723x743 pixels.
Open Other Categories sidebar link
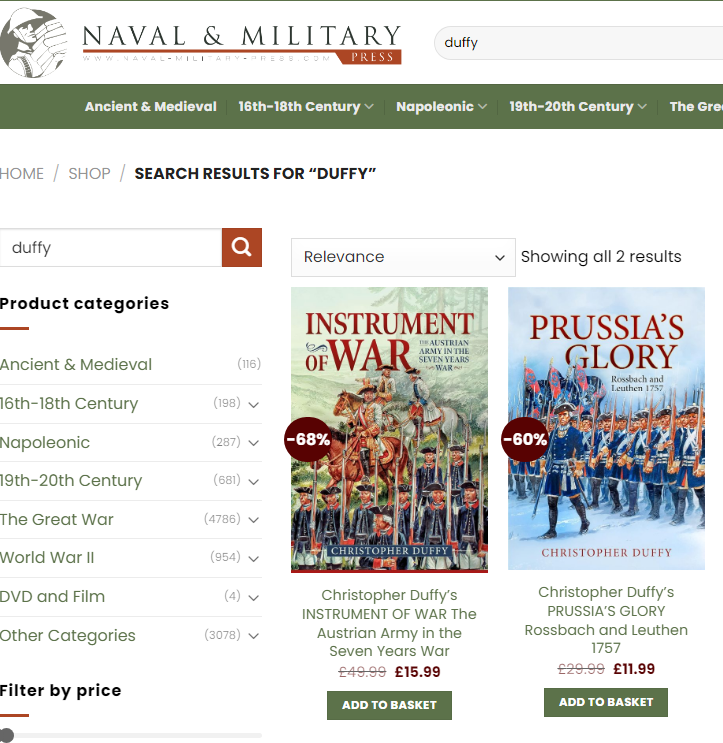tap(68, 635)
